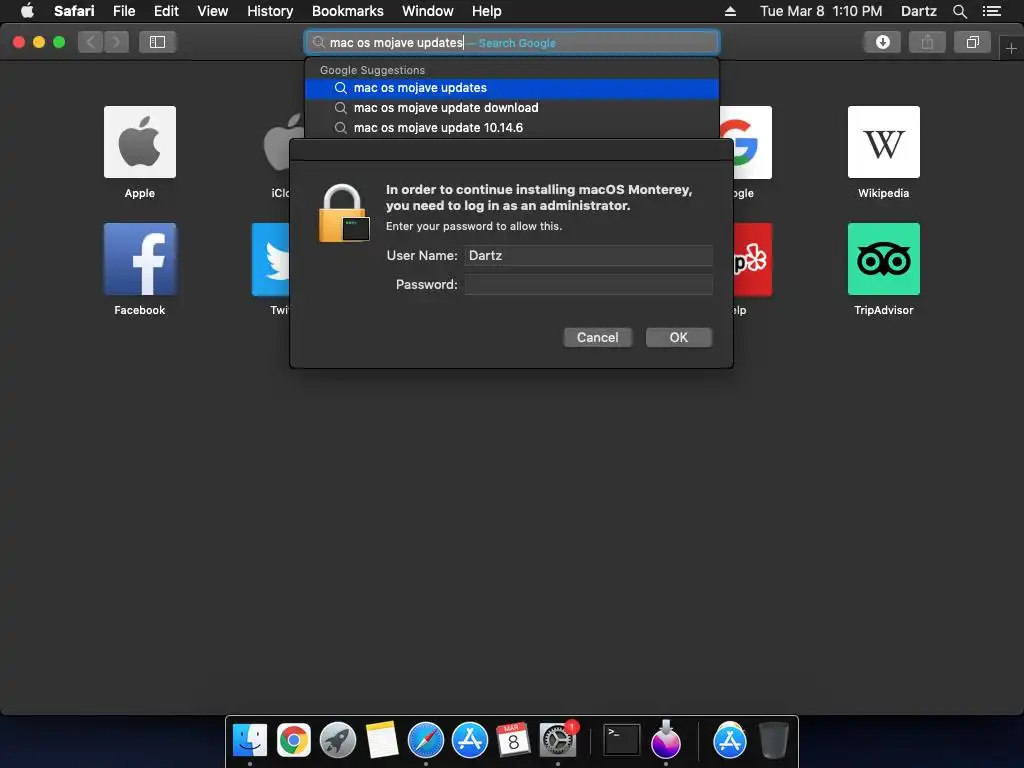Image resolution: width=1024 pixels, height=768 pixels.
Task: Click the date and time in menu bar
Action: pyautogui.click(x=821, y=11)
